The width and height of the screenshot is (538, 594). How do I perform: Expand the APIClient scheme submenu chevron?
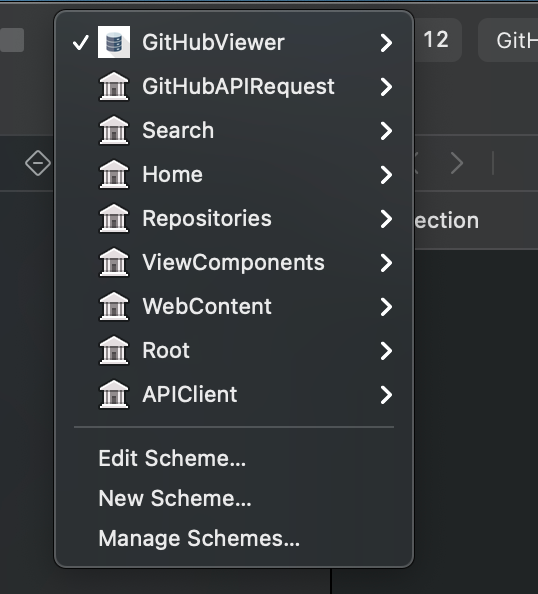pos(386,395)
